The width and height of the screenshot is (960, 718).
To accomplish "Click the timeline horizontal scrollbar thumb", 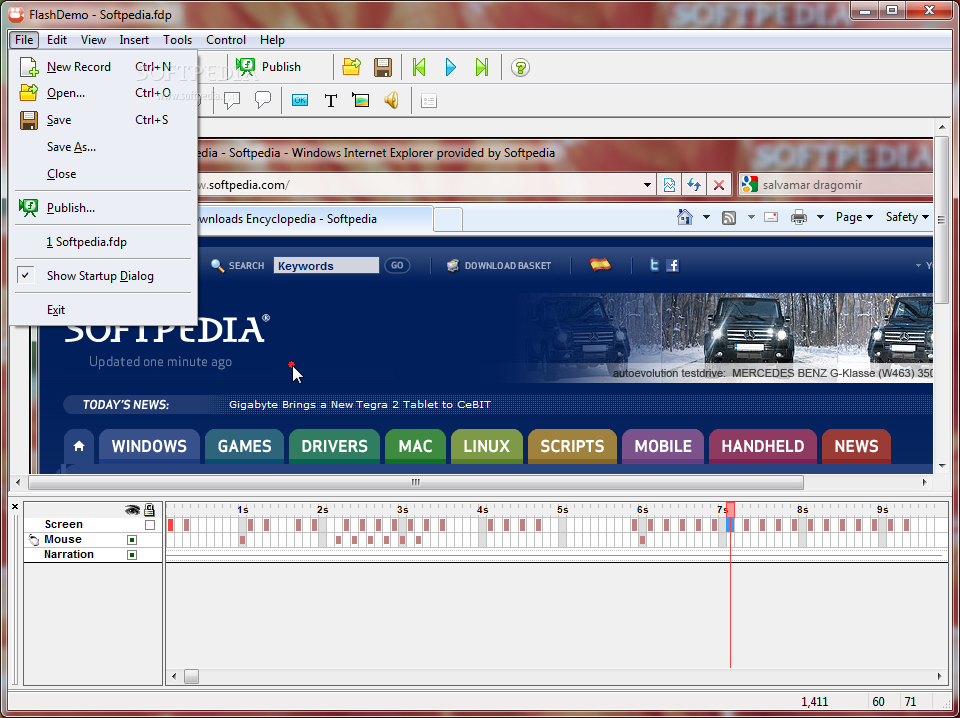I will coord(192,676).
